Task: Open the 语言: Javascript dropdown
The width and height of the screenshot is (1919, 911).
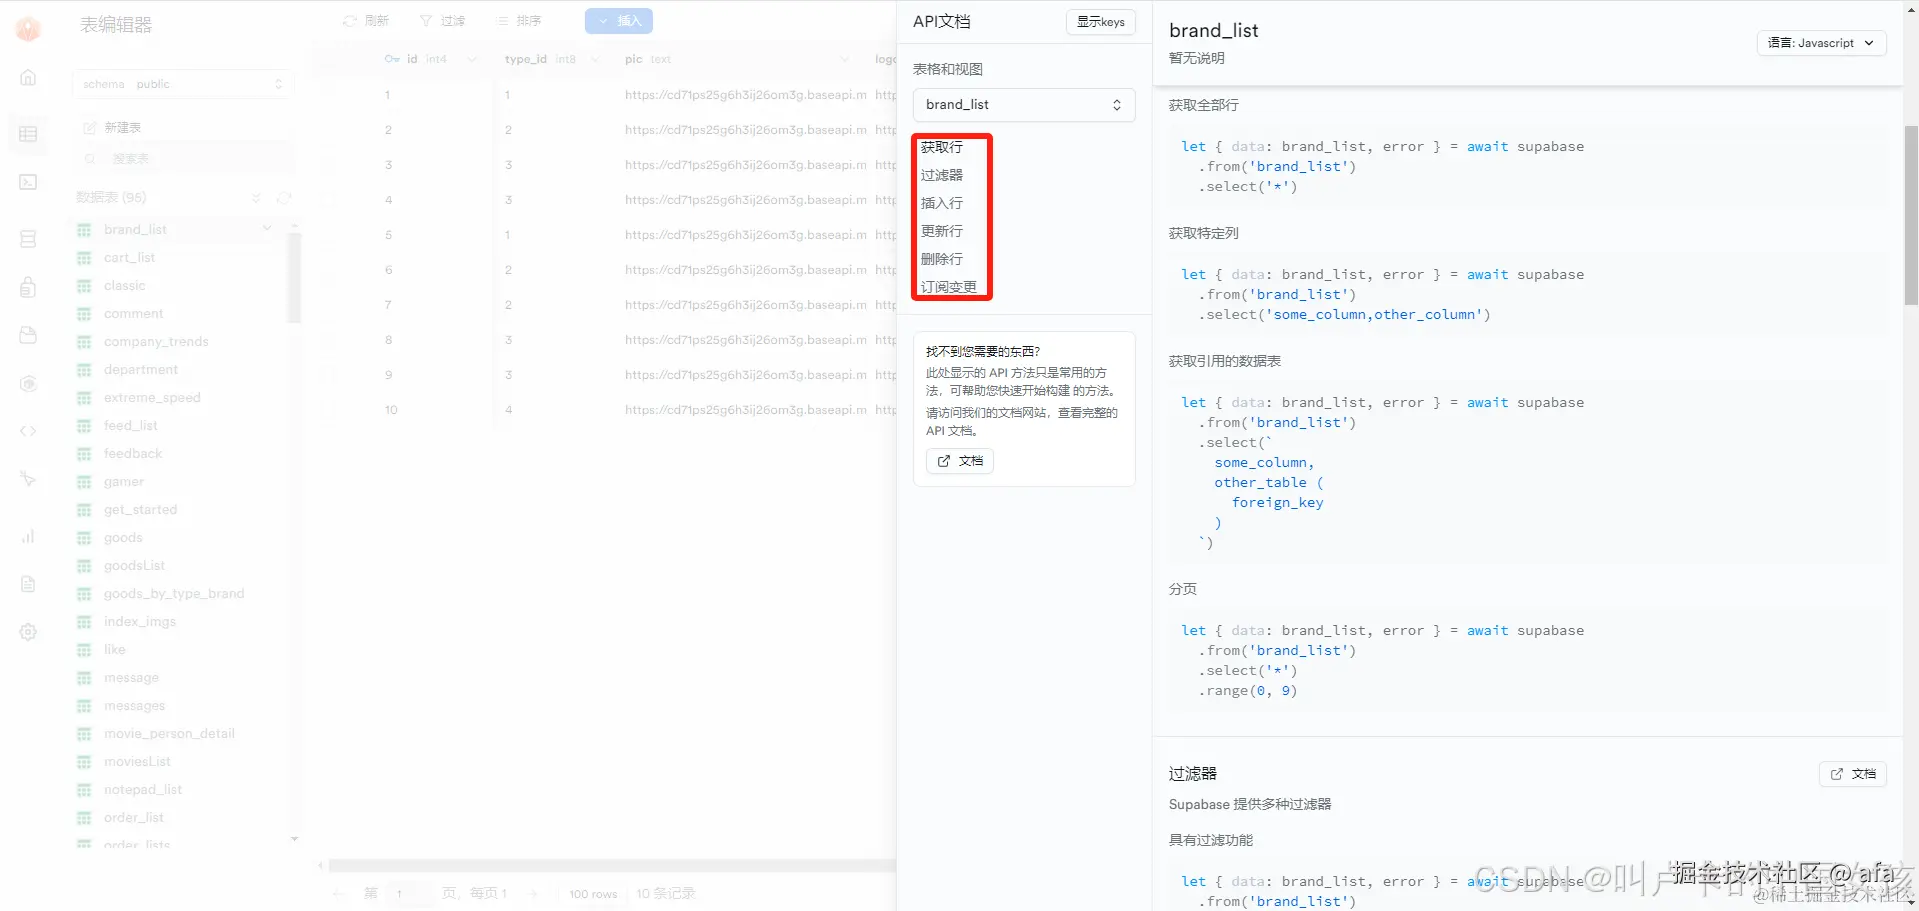Action: 1820,43
